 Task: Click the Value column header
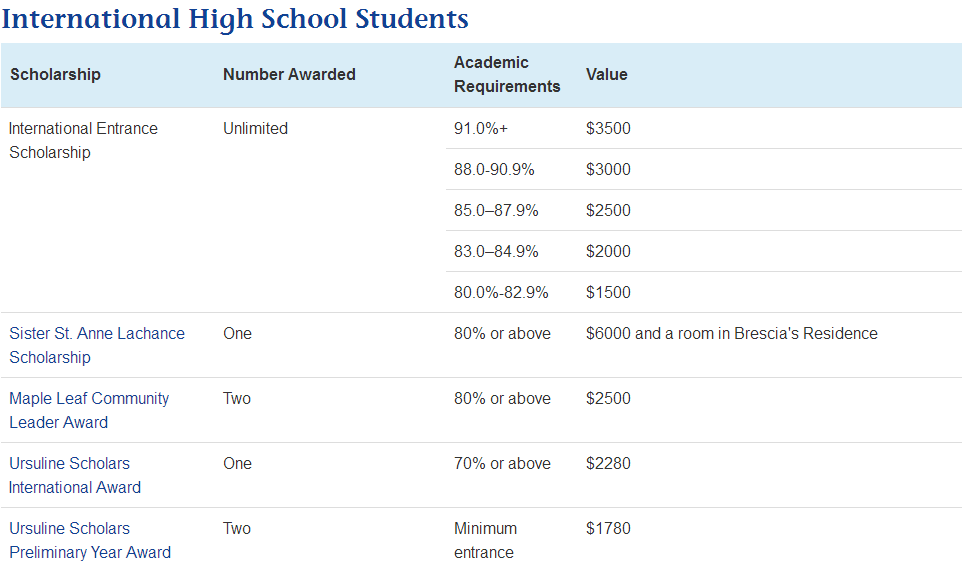607,75
